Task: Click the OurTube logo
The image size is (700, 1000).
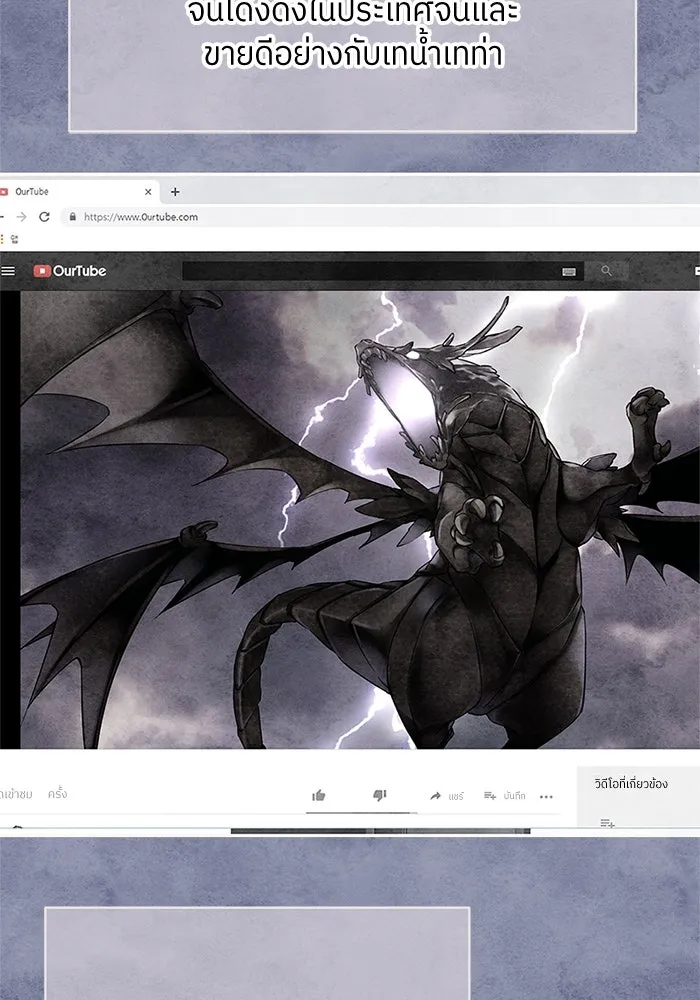Action: [x=69, y=271]
